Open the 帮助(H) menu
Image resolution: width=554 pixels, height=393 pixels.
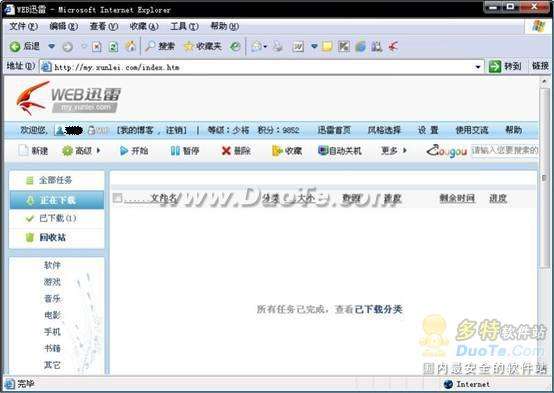click(225, 26)
